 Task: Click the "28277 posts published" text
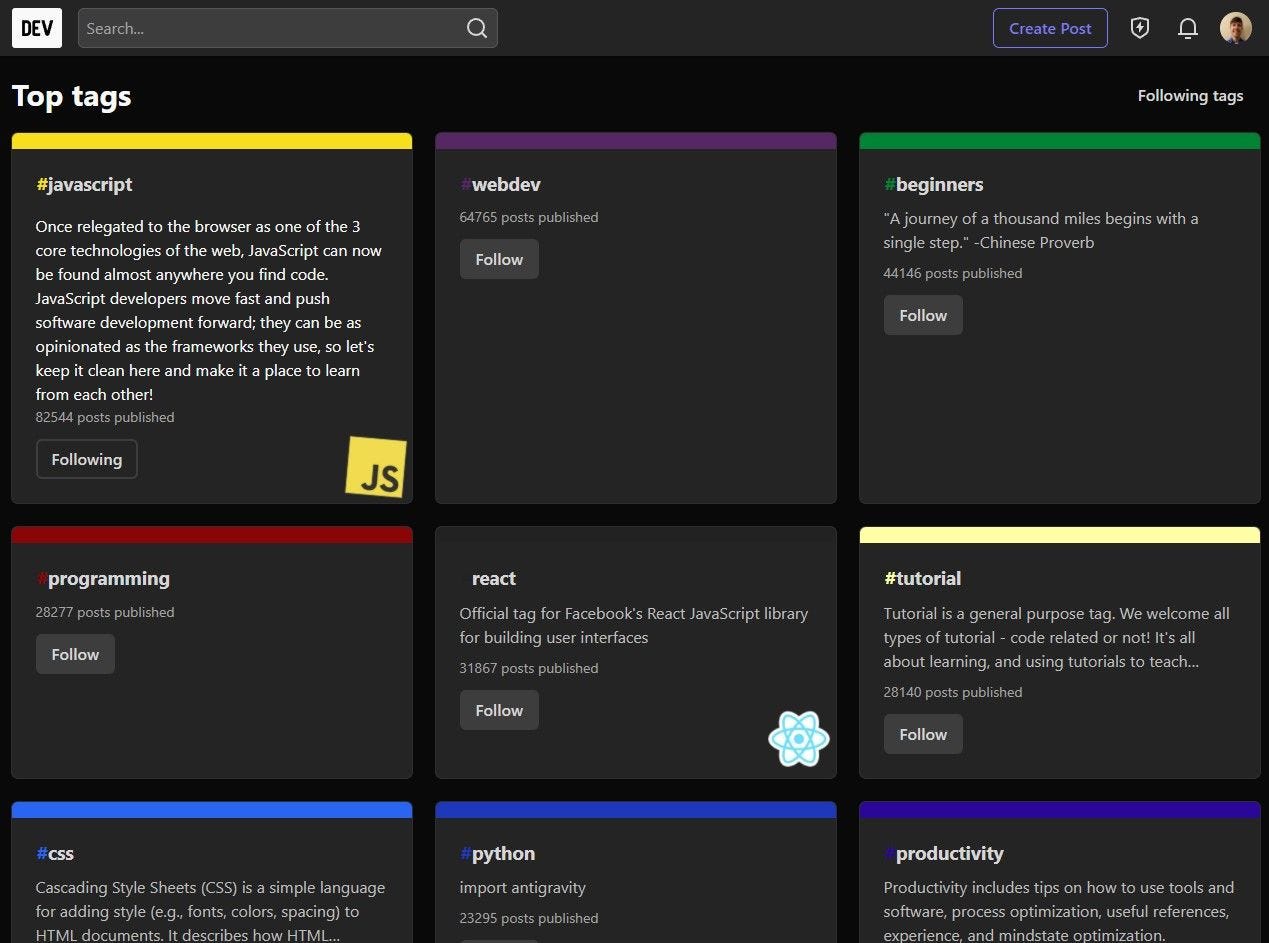105,612
